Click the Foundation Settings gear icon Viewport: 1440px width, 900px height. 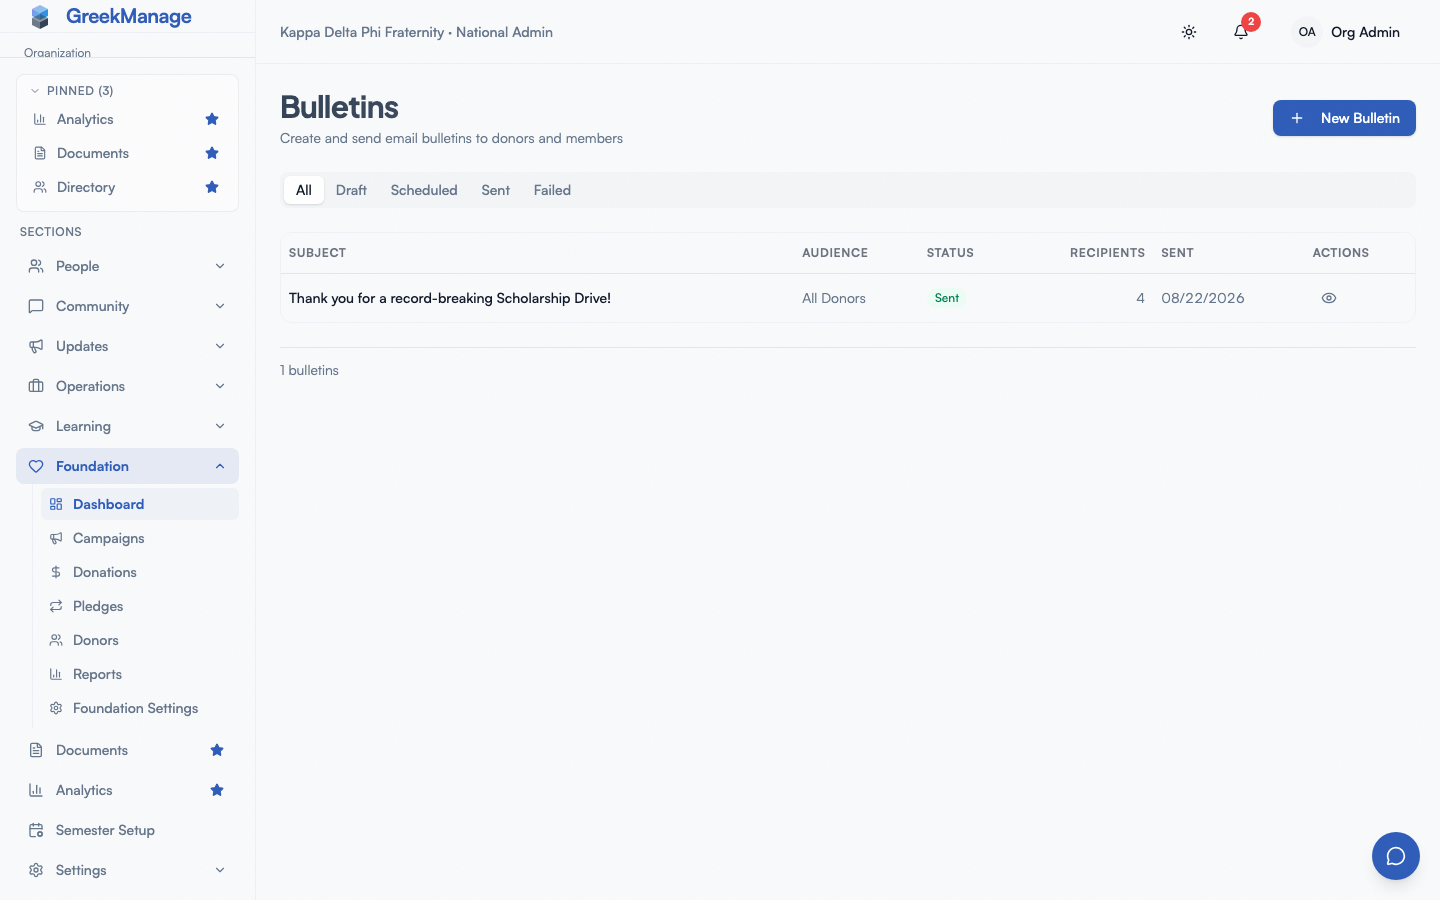(56, 708)
